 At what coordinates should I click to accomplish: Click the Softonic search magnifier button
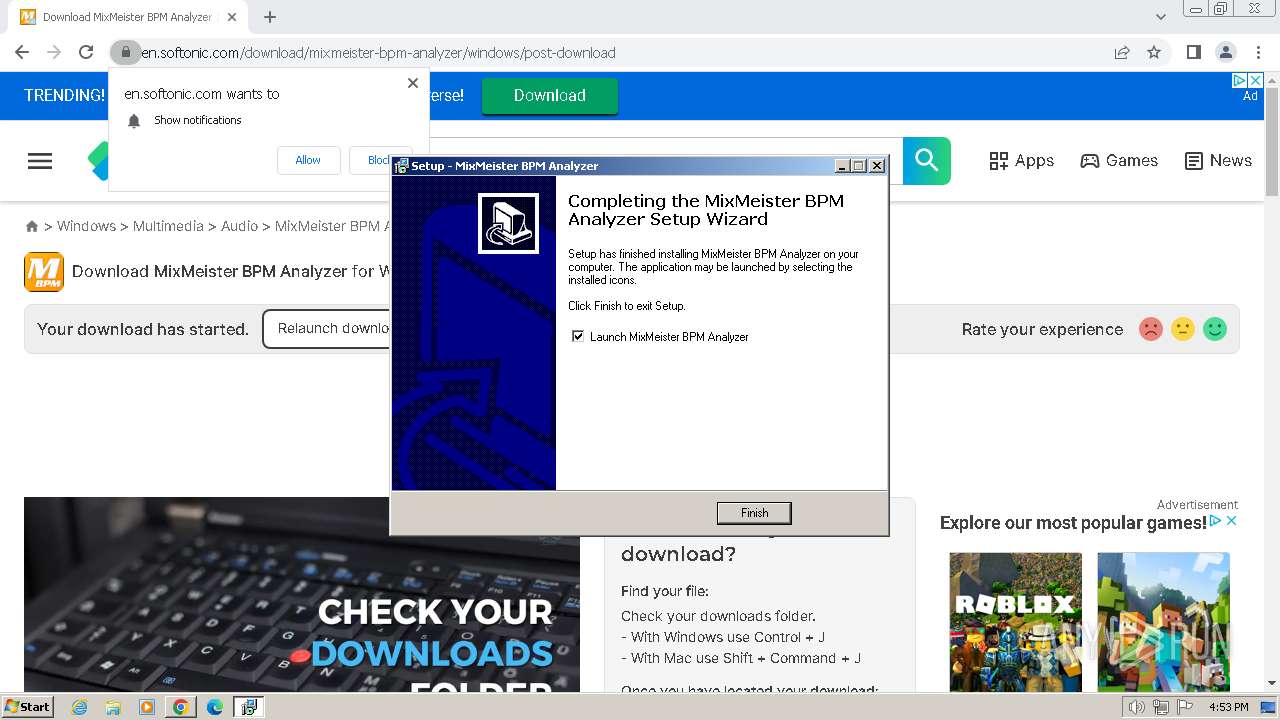click(x=927, y=160)
